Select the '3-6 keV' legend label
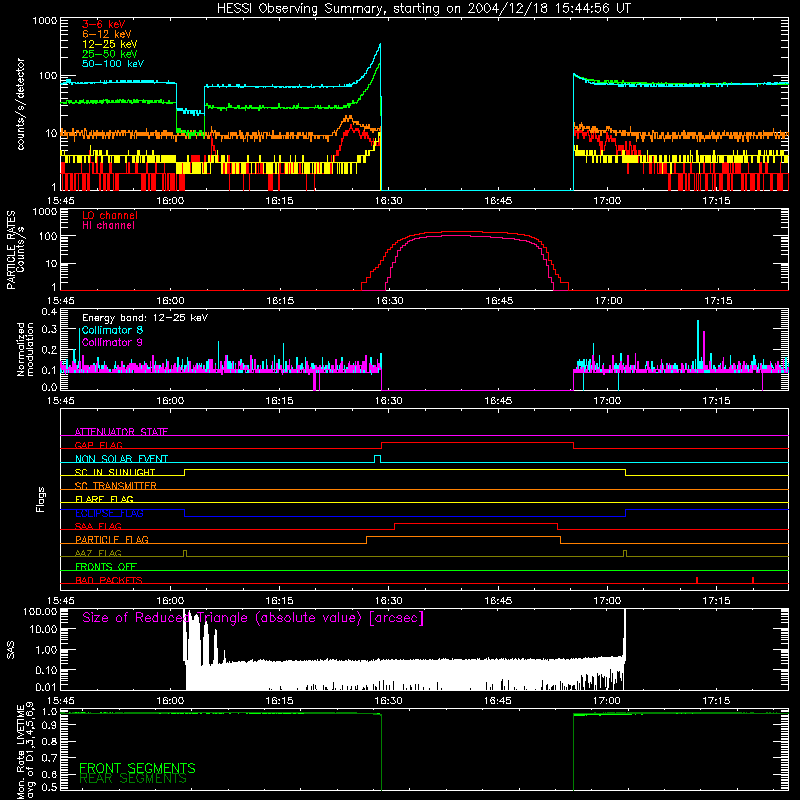Viewport: 800px width, 800px height. (104, 24)
